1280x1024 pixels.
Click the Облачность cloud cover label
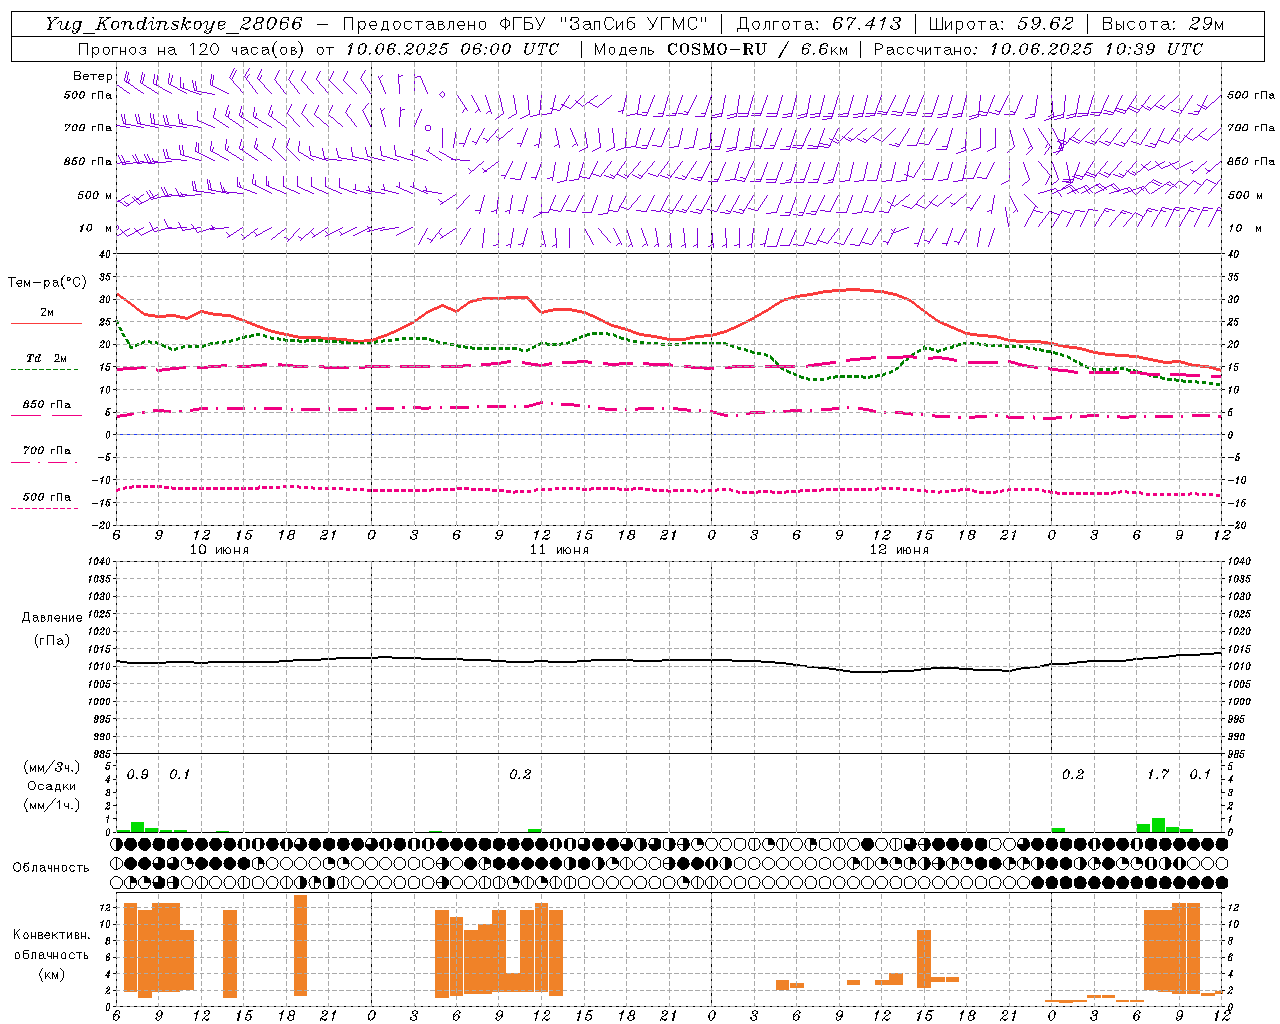click(x=51, y=868)
